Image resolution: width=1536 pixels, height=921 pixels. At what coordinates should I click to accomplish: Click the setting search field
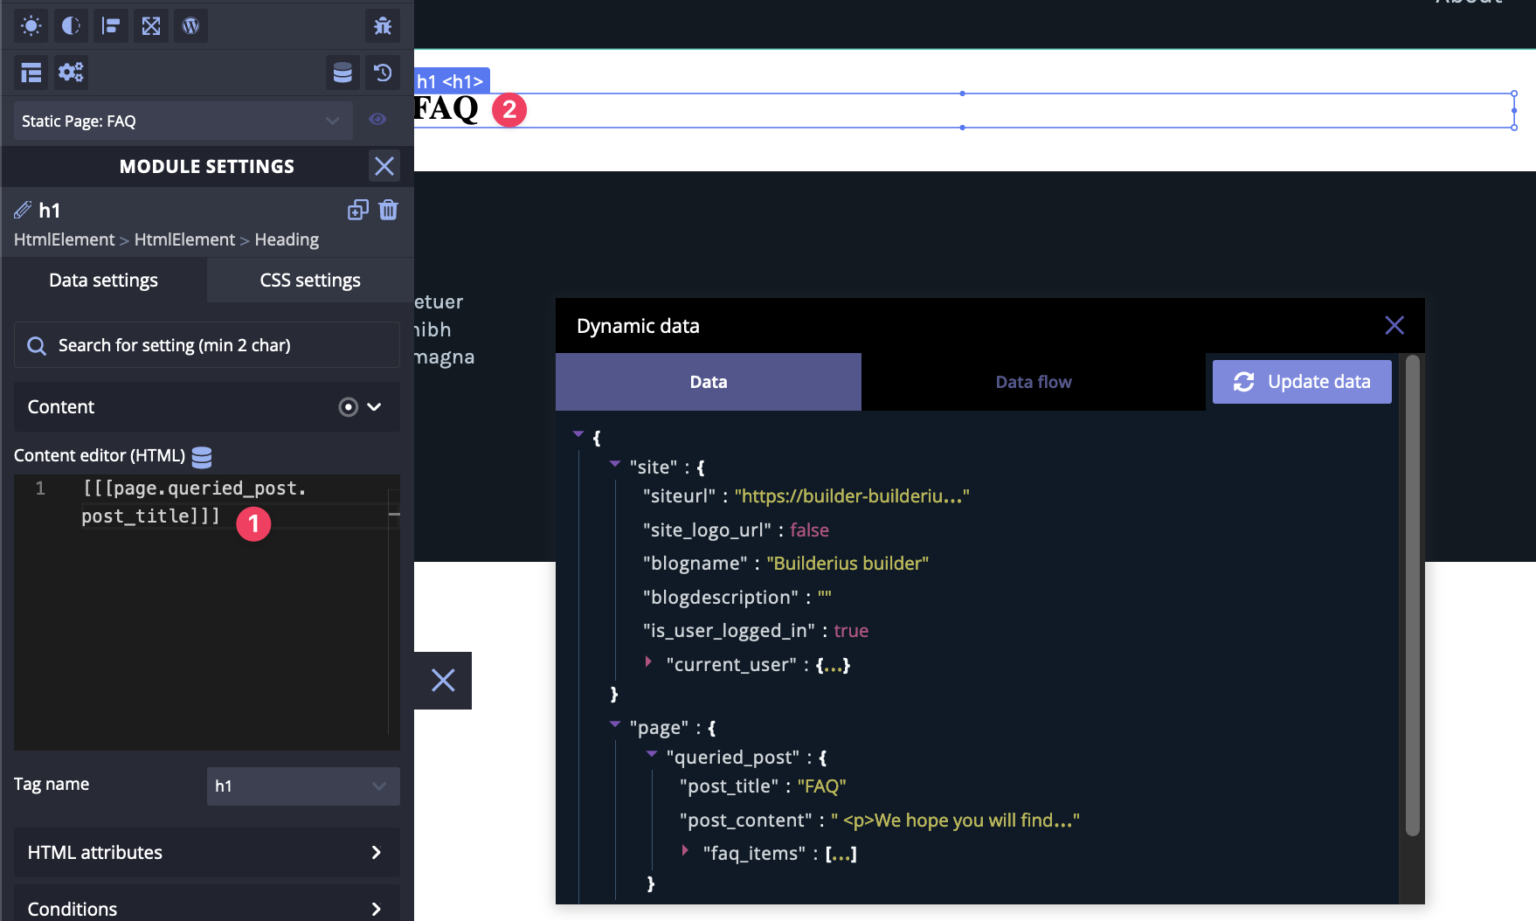coord(207,344)
